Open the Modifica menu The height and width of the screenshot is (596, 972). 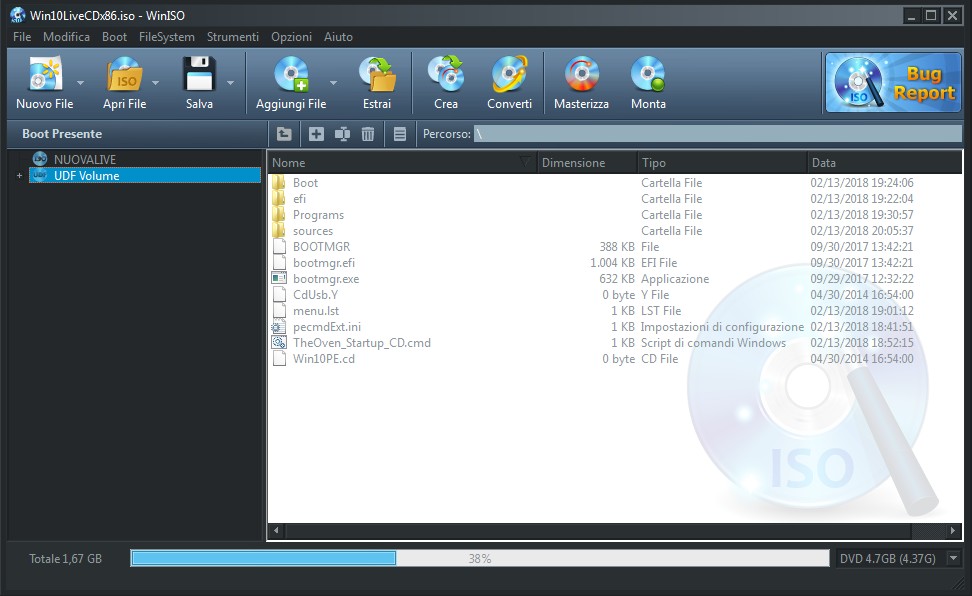66,37
